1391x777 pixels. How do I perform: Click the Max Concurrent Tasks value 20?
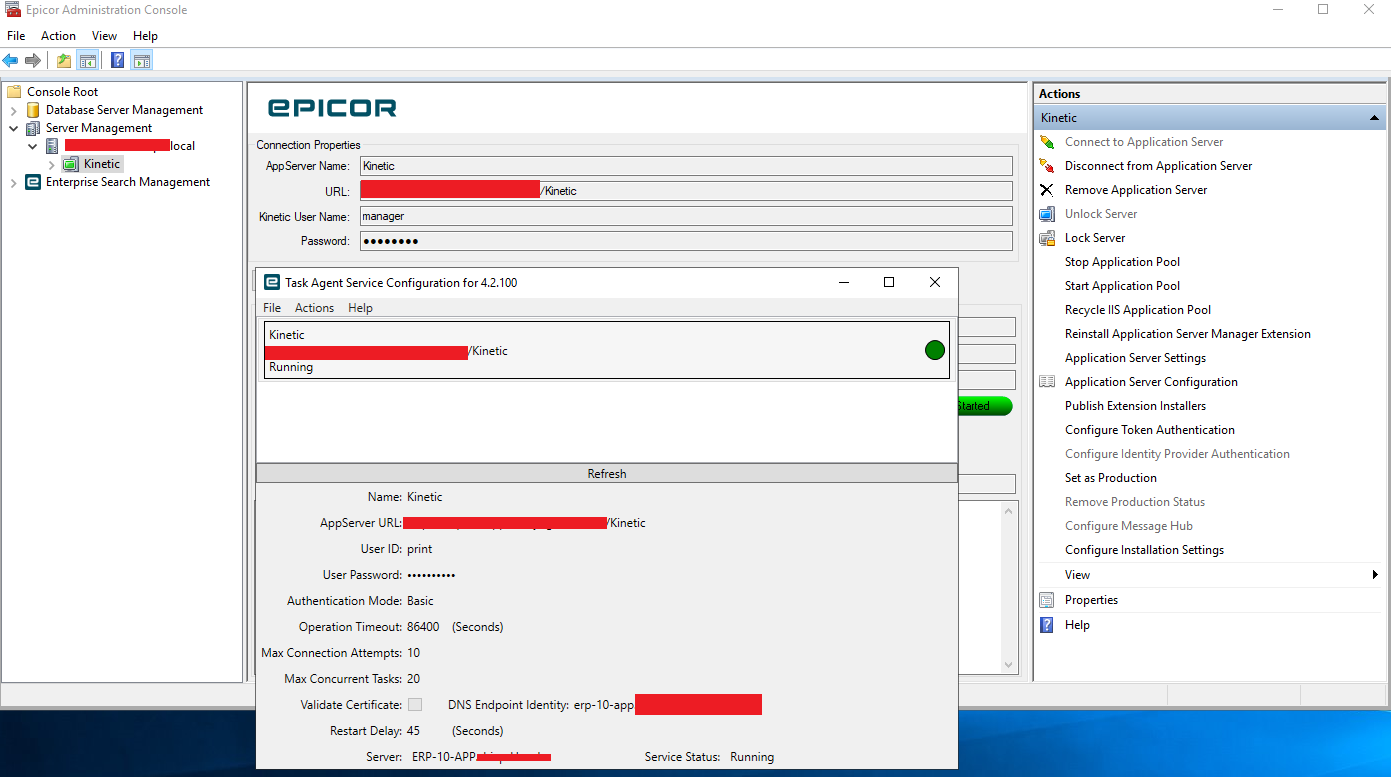[x=413, y=679]
